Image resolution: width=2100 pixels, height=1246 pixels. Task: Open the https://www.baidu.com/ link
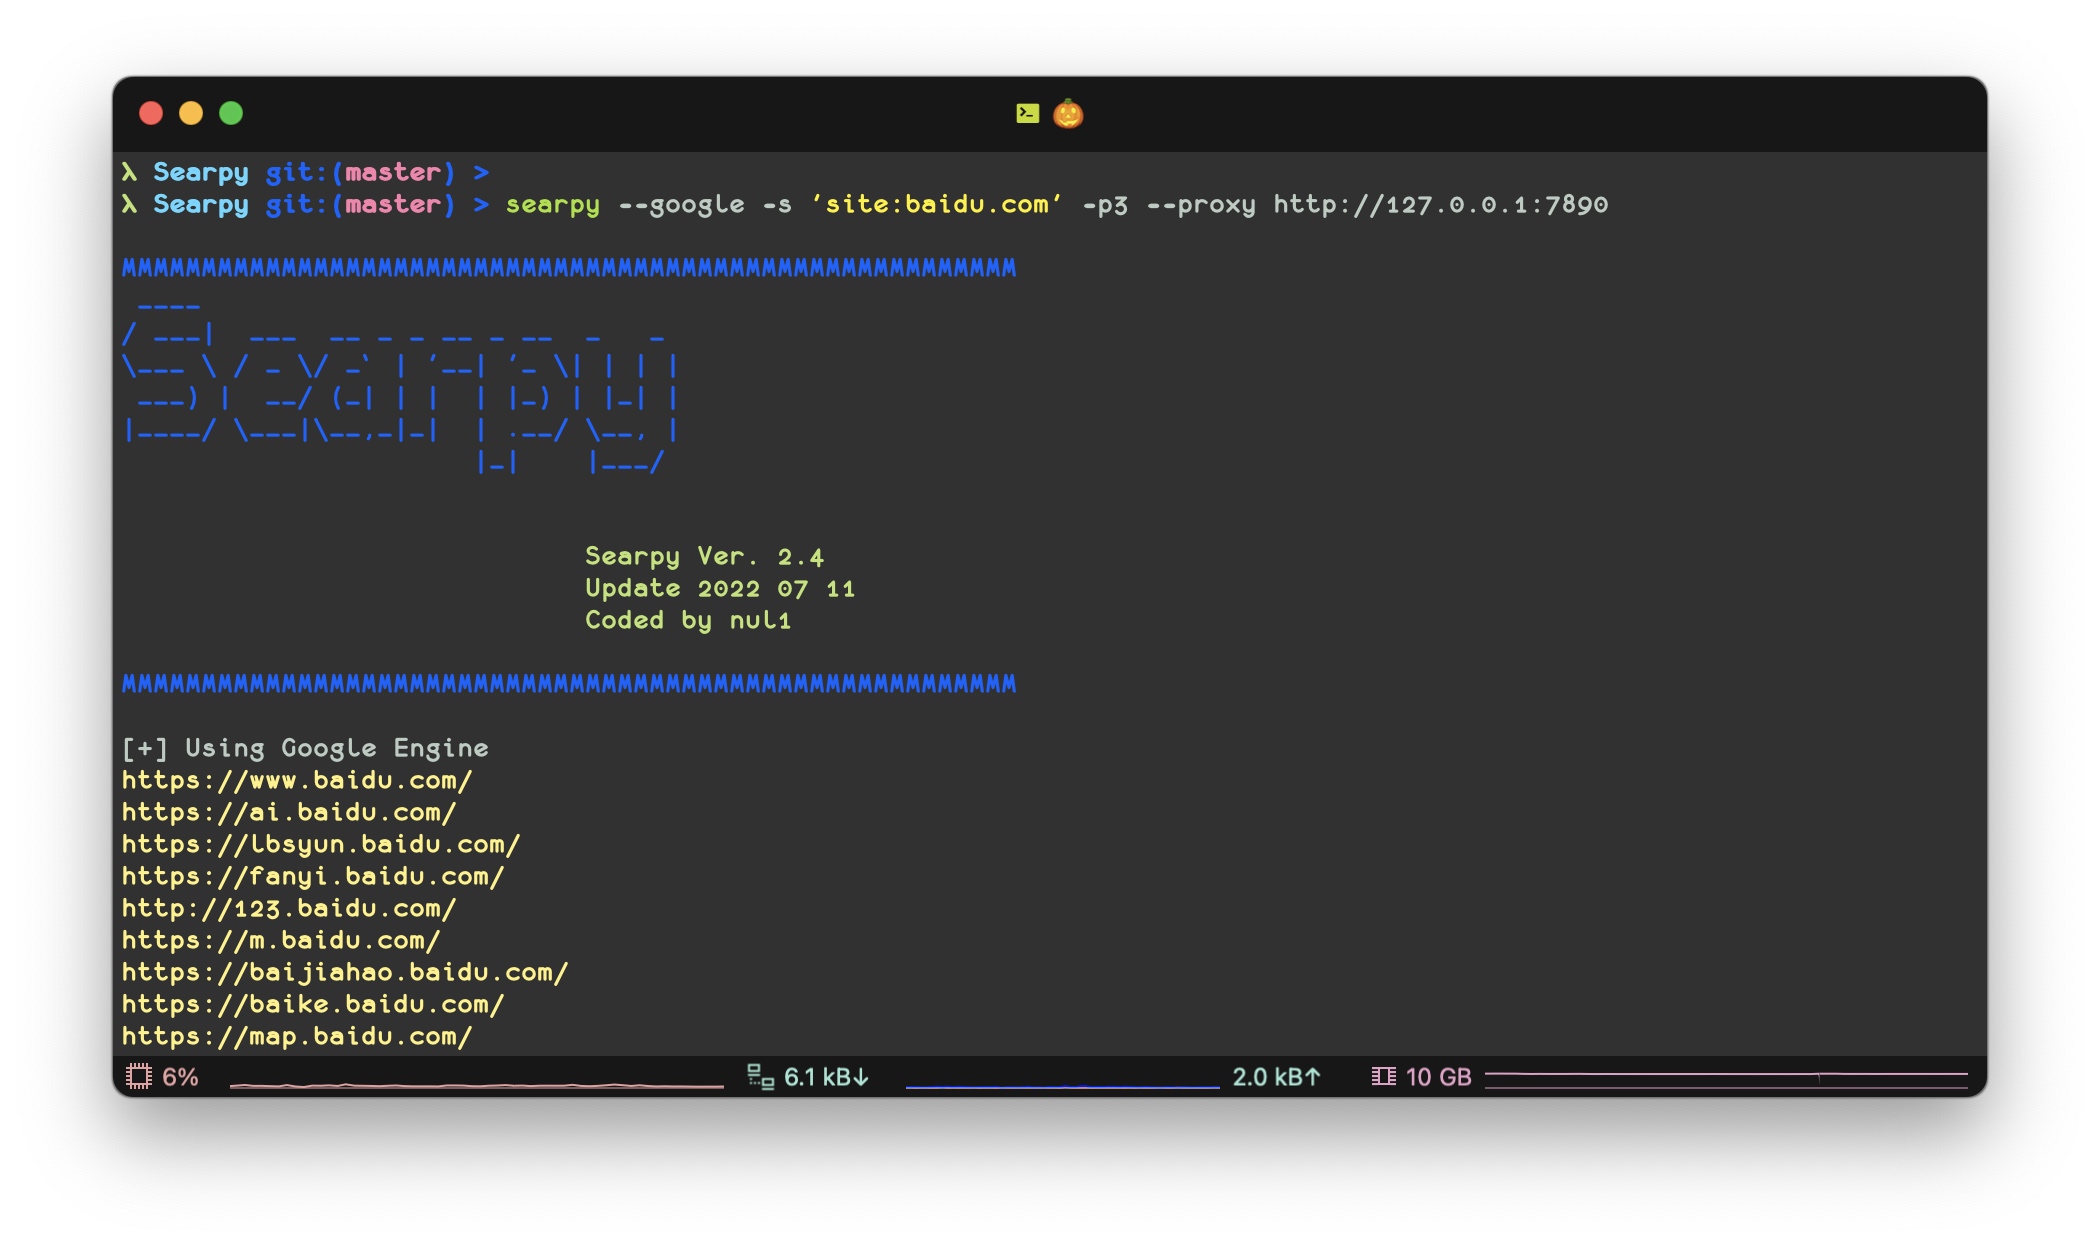point(297,780)
